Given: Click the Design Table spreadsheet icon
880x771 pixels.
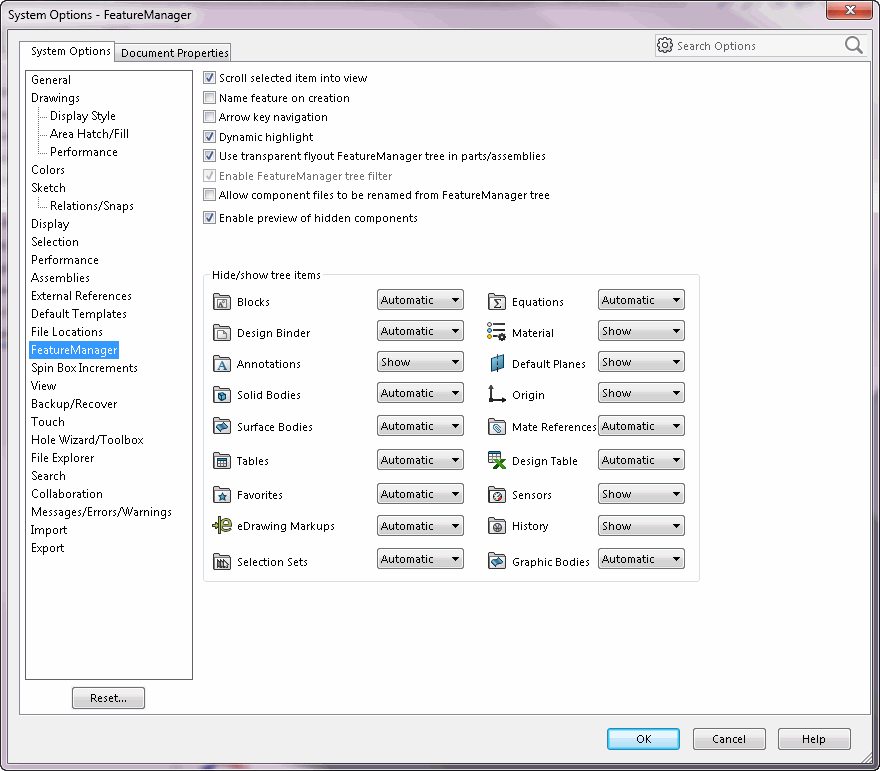Looking at the screenshot, I should 497,460.
